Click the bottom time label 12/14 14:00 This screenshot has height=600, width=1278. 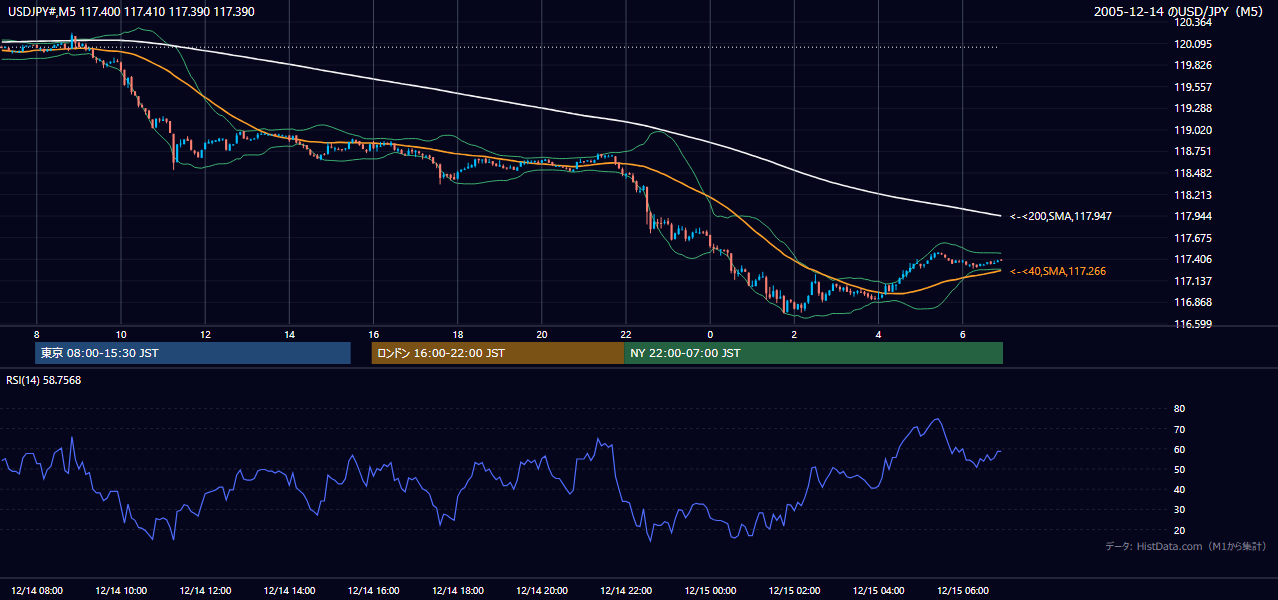click(289, 591)
